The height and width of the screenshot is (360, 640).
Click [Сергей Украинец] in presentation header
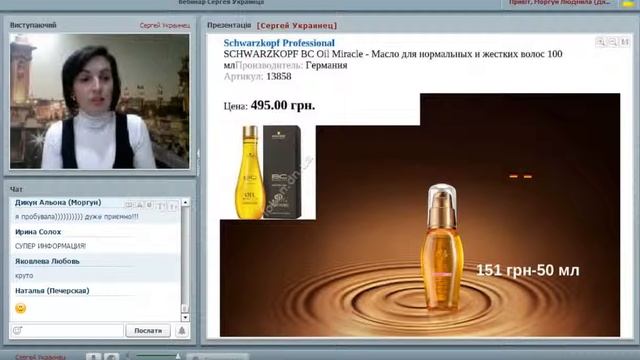point(297,26)
